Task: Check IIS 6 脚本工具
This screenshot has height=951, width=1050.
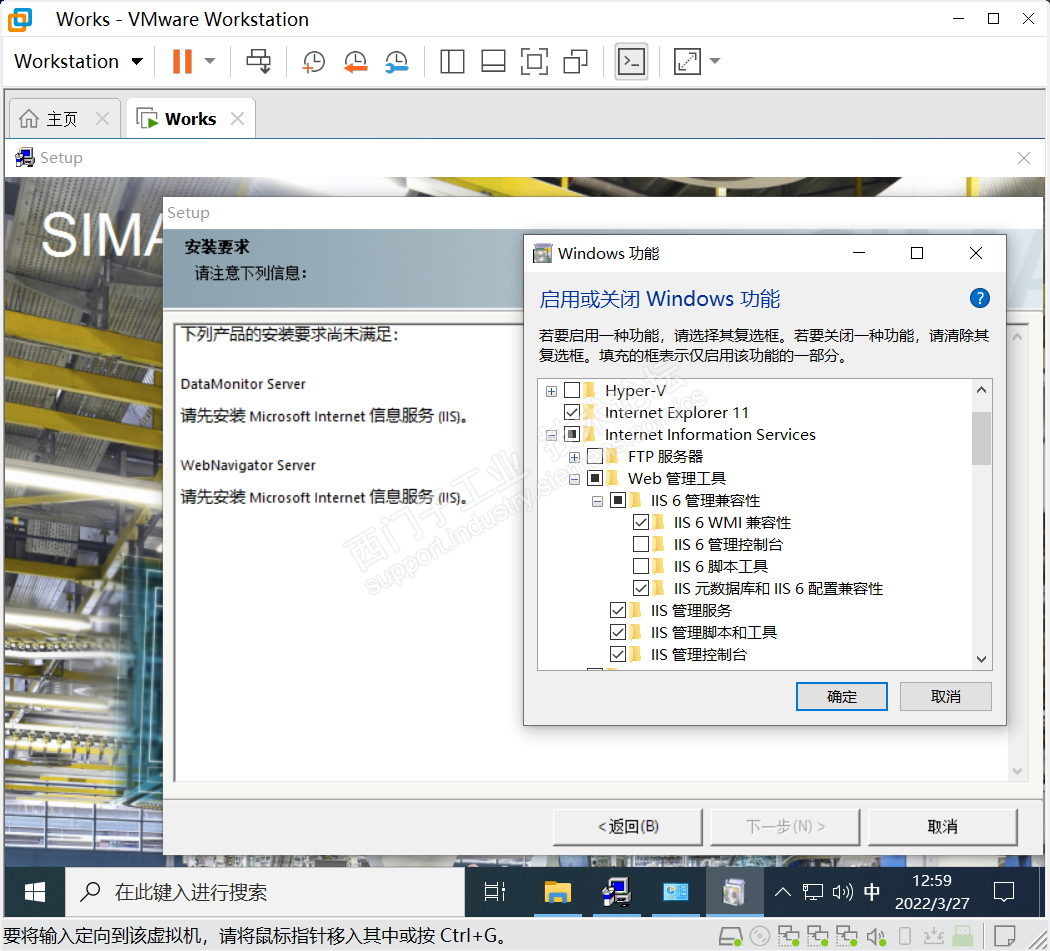Action: pyautogui.click(x=641, y=566)
